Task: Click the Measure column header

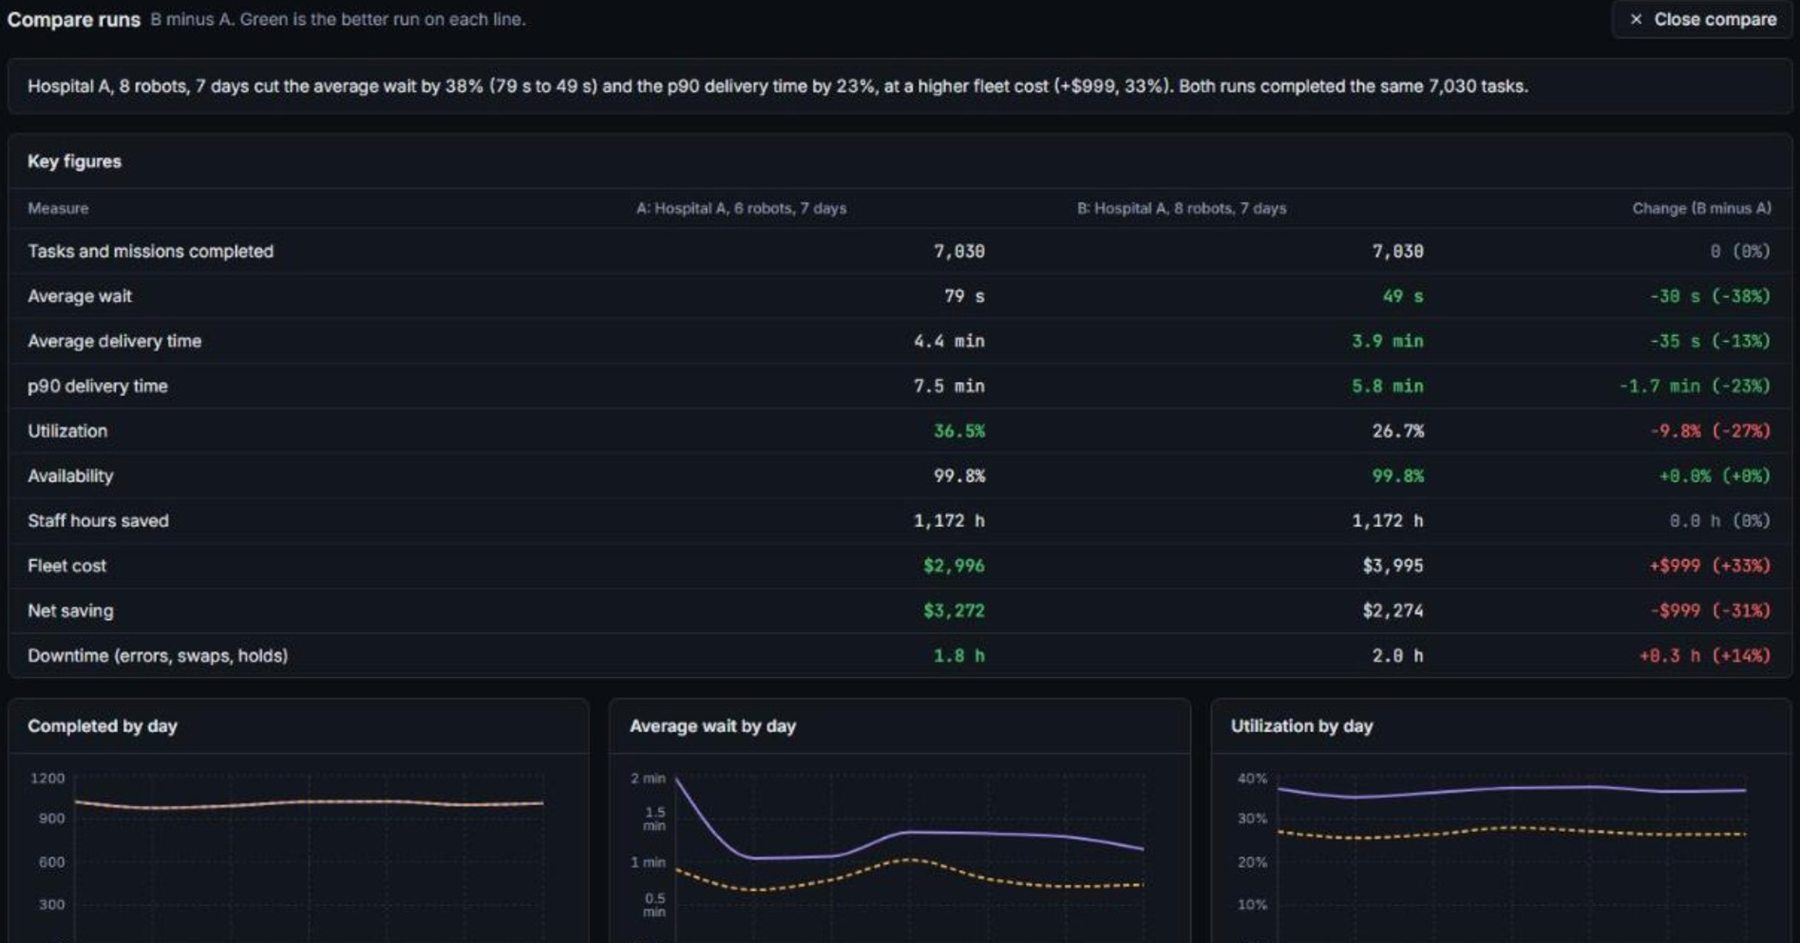Action: point(58,208)
